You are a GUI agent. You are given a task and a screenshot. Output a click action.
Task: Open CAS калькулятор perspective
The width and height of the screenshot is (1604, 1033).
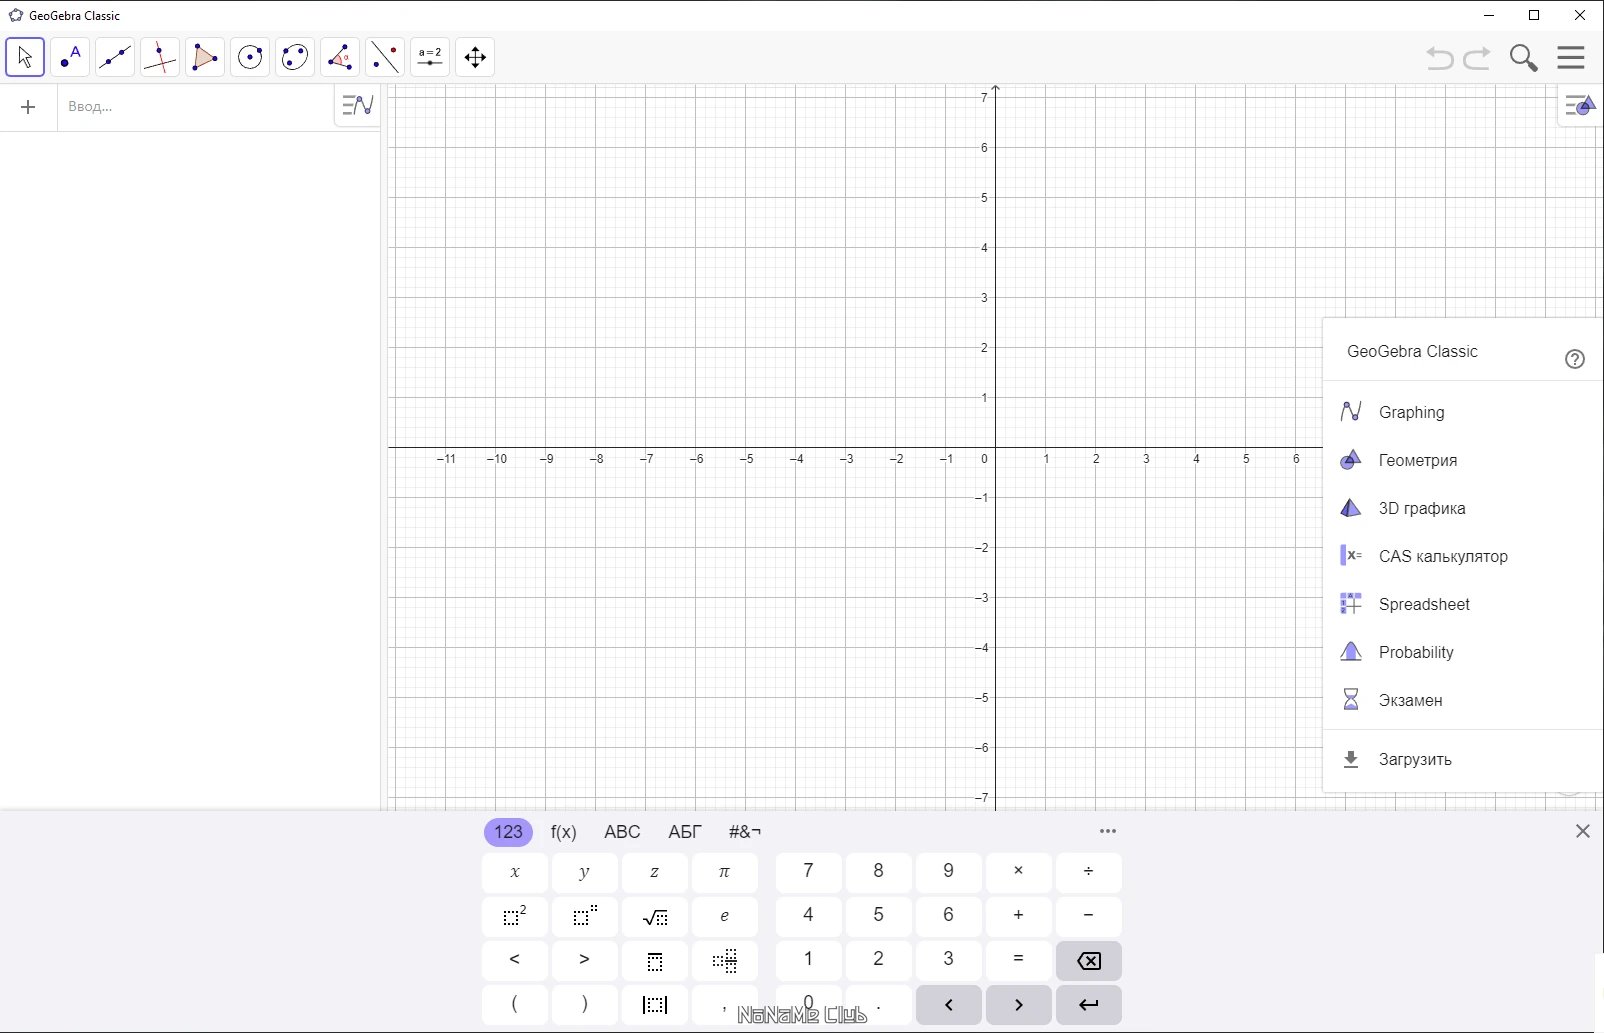1463,556
